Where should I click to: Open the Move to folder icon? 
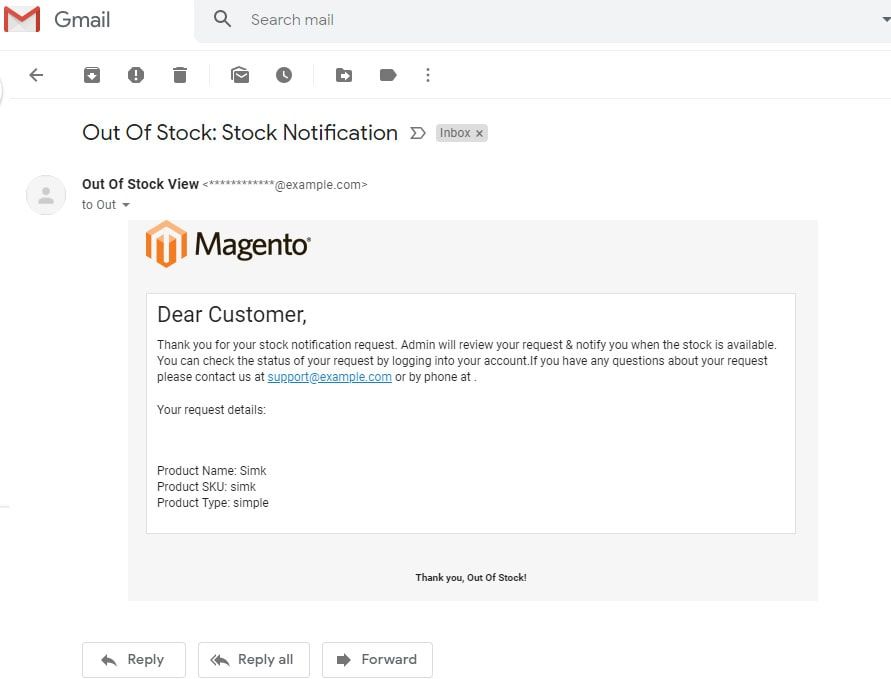coord(344,75)
